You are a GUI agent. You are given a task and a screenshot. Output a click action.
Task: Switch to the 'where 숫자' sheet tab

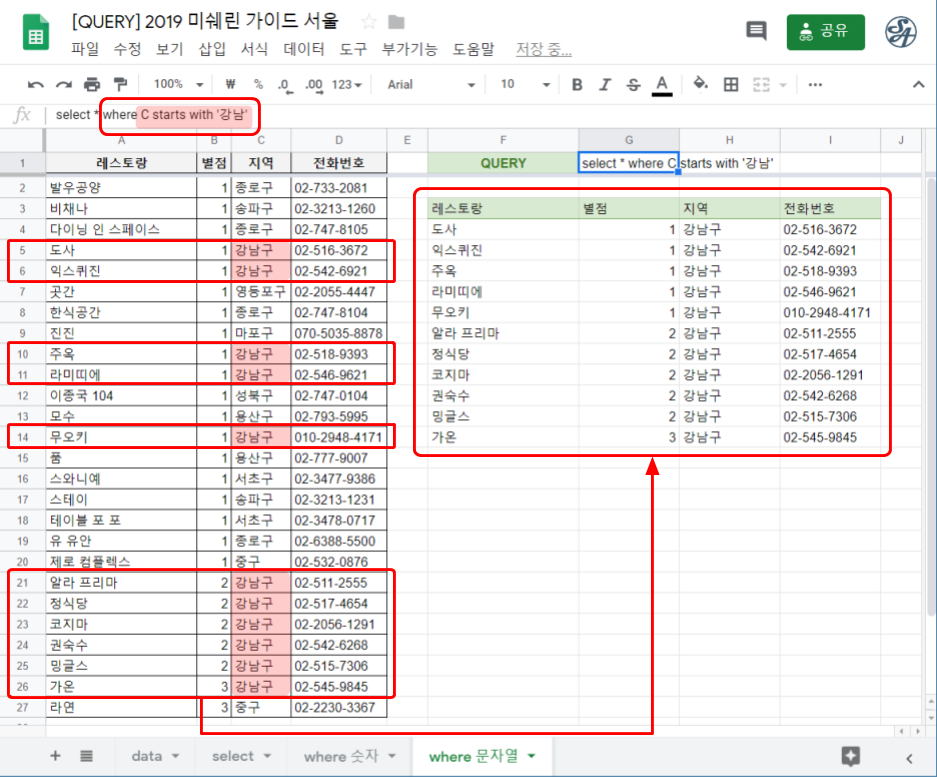coord(349,756)
